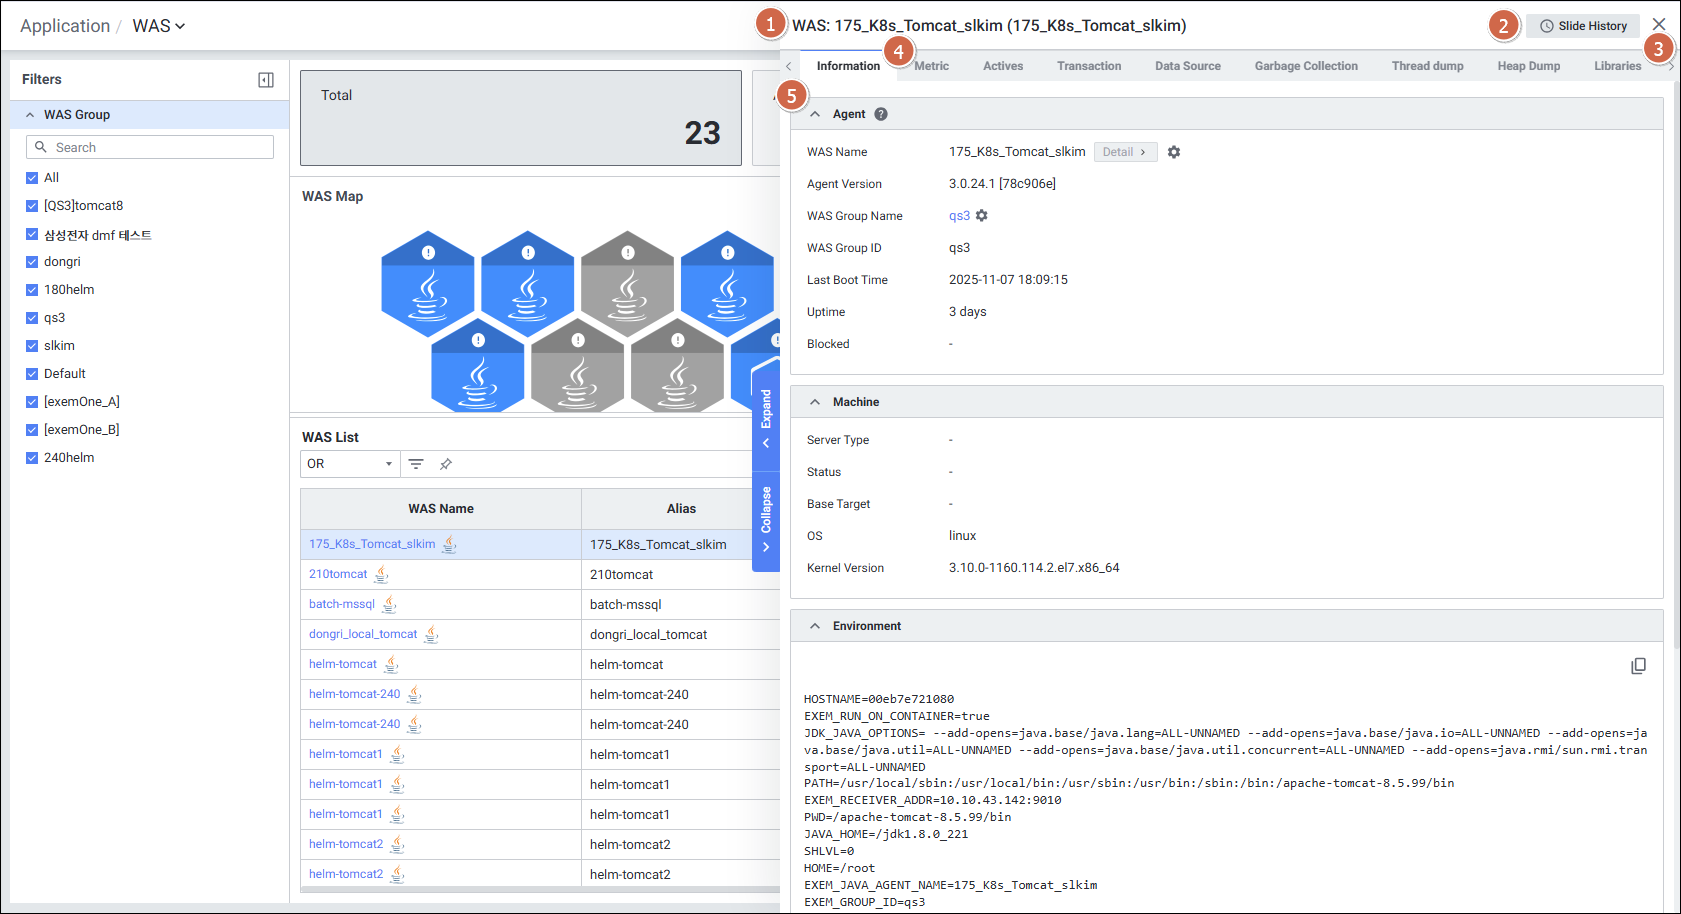The height and width of the screenshot is (914, 1681).
Task: Click the gear icon next to WAS Name
Action: point(1174,152)
